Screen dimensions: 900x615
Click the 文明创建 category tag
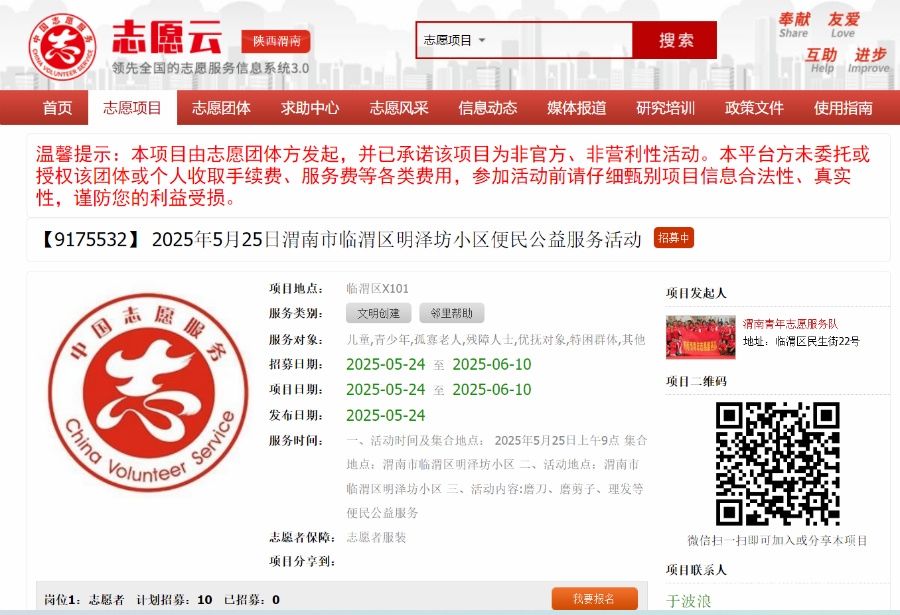[x=378, y=313]
